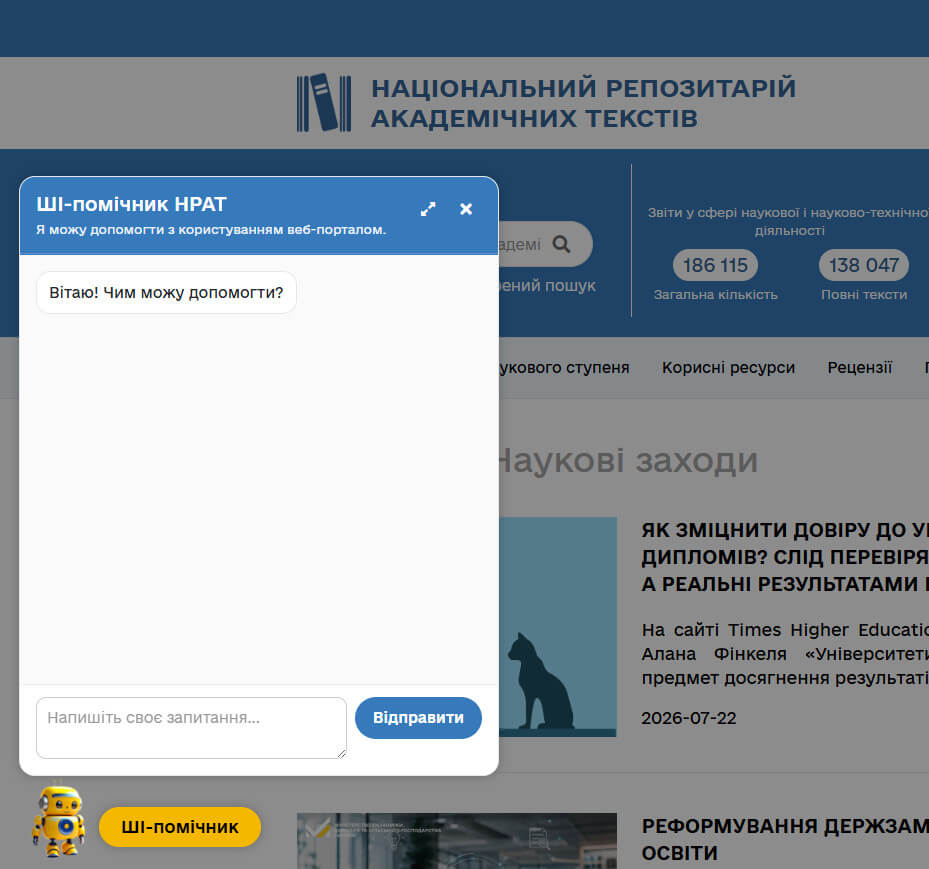
Task: Open the partially hidden наукового ступеня menu item
Action: tap(564, 367)
